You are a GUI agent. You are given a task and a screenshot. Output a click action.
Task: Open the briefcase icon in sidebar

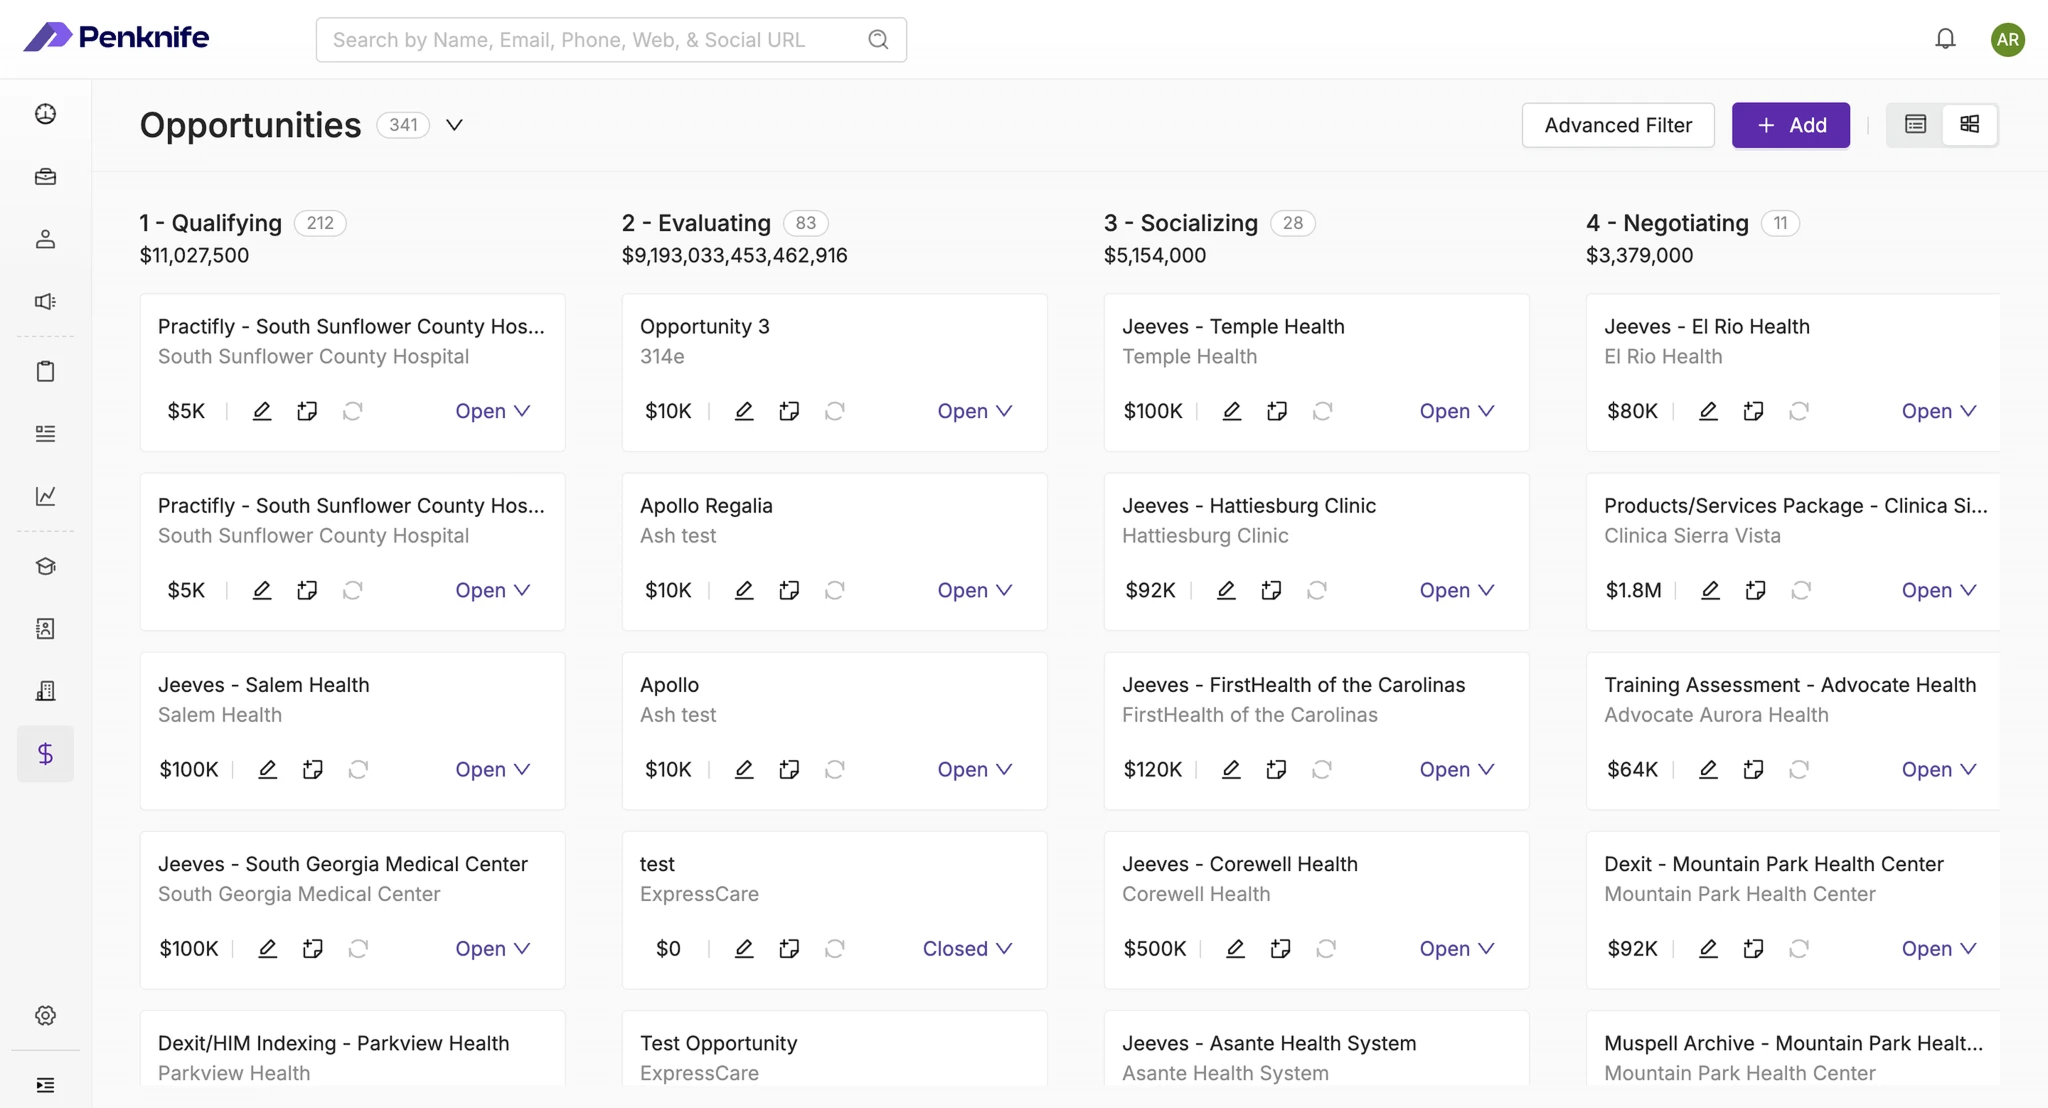tap(45, 176)
